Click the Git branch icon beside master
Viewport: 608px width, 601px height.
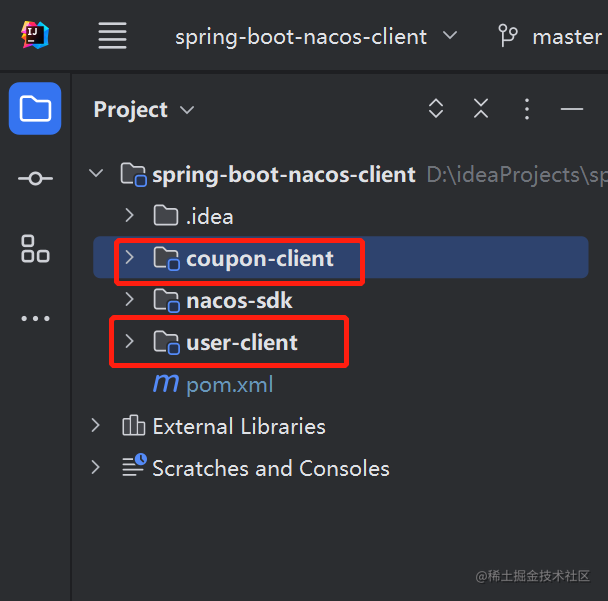point(507,36)
